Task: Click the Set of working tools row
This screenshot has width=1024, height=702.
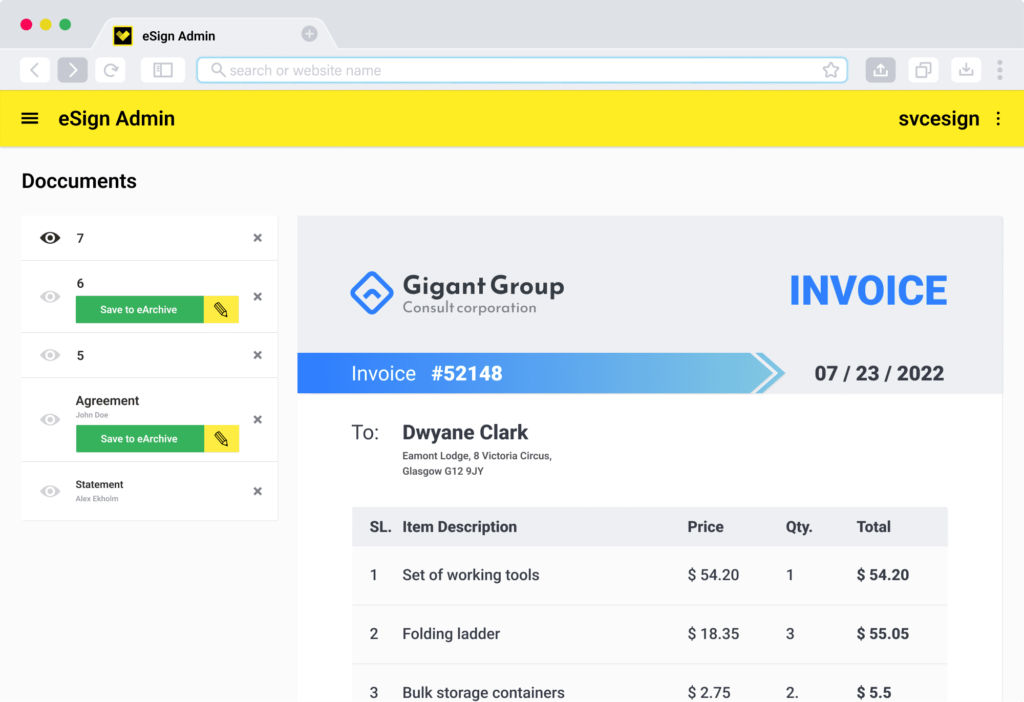Action: [650, 575]
